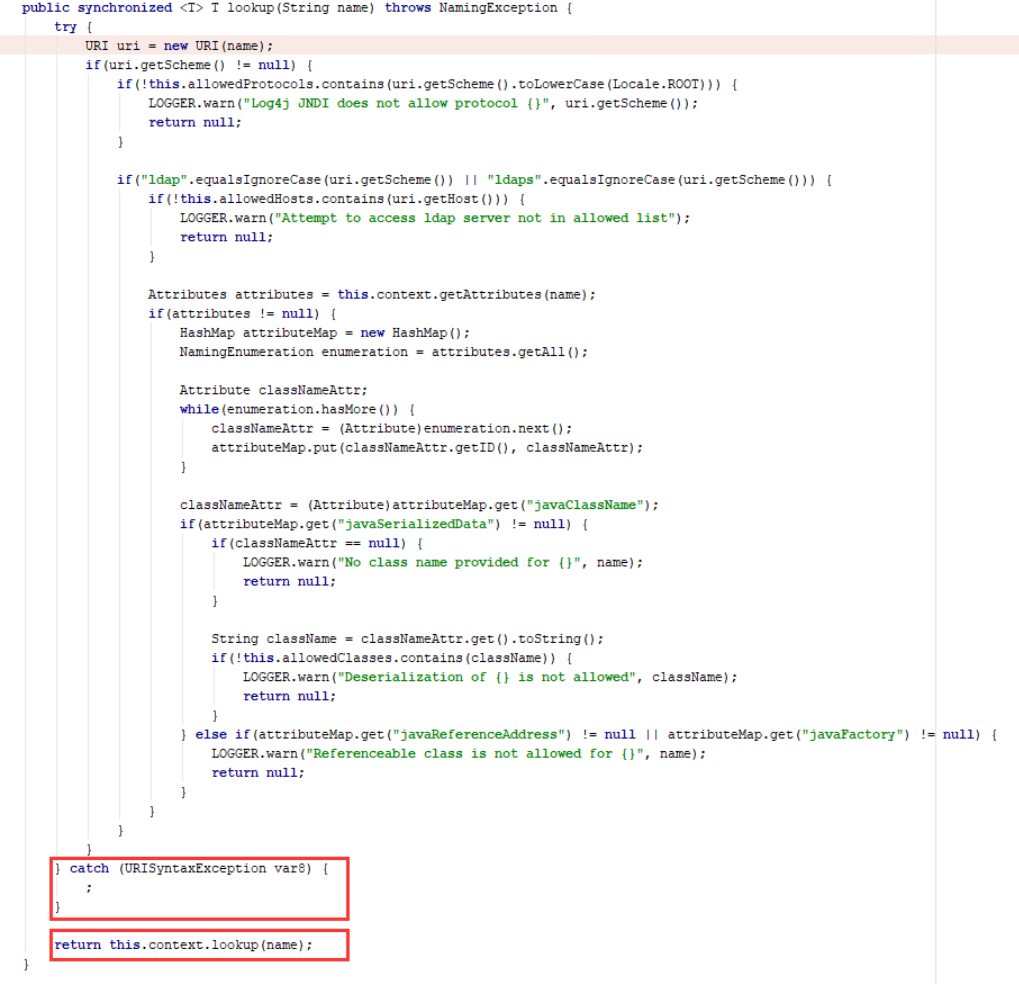Click the string "javaSerializedData"
Viewport: 1019px width, 984px height.
tap(419, 524)
